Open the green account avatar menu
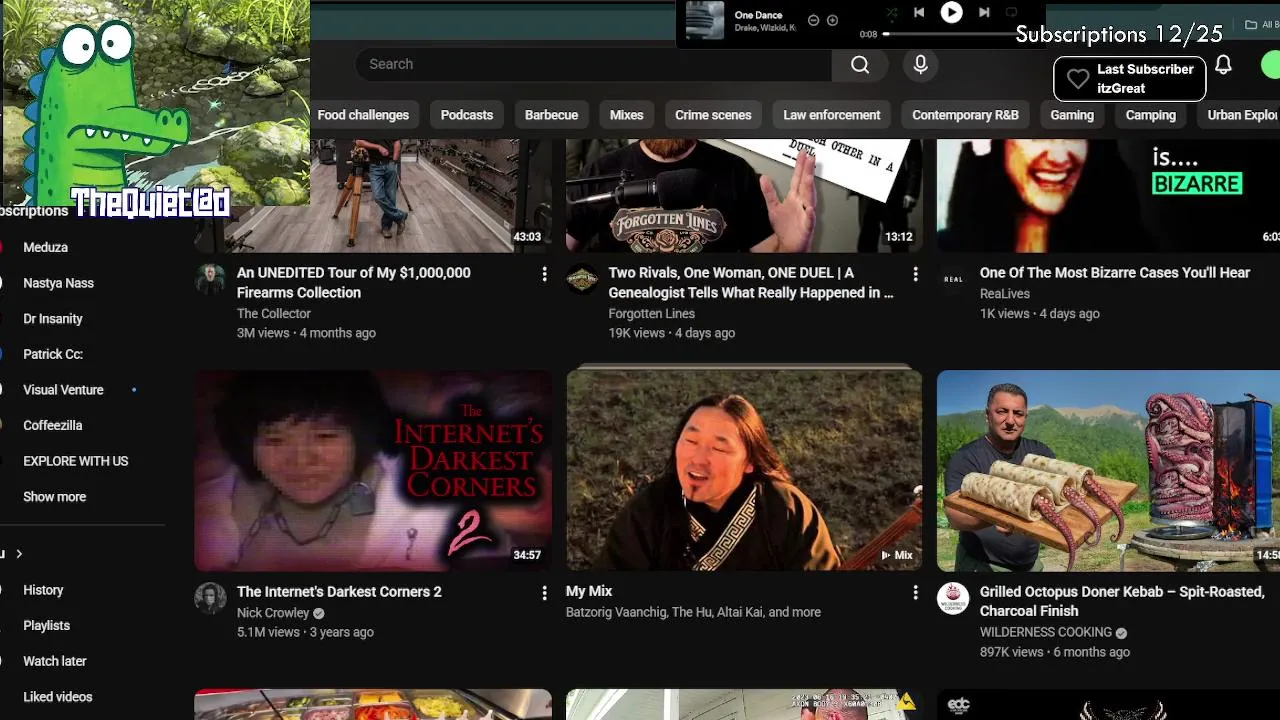This screenshot has width=1280, height=720. [1271, 65]
